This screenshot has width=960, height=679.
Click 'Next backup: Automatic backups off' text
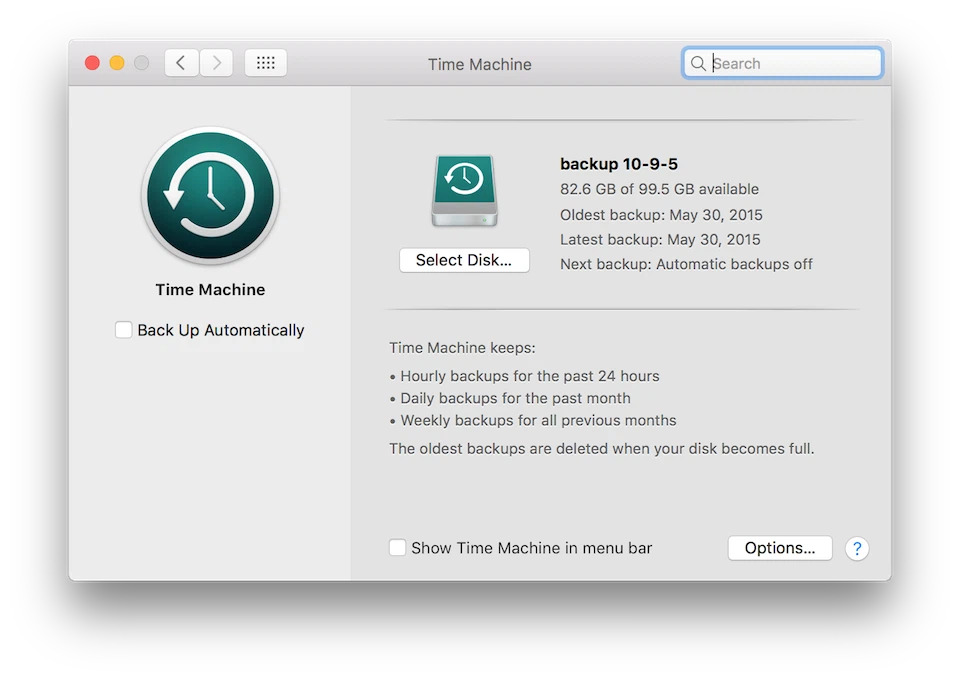[686, 264]
